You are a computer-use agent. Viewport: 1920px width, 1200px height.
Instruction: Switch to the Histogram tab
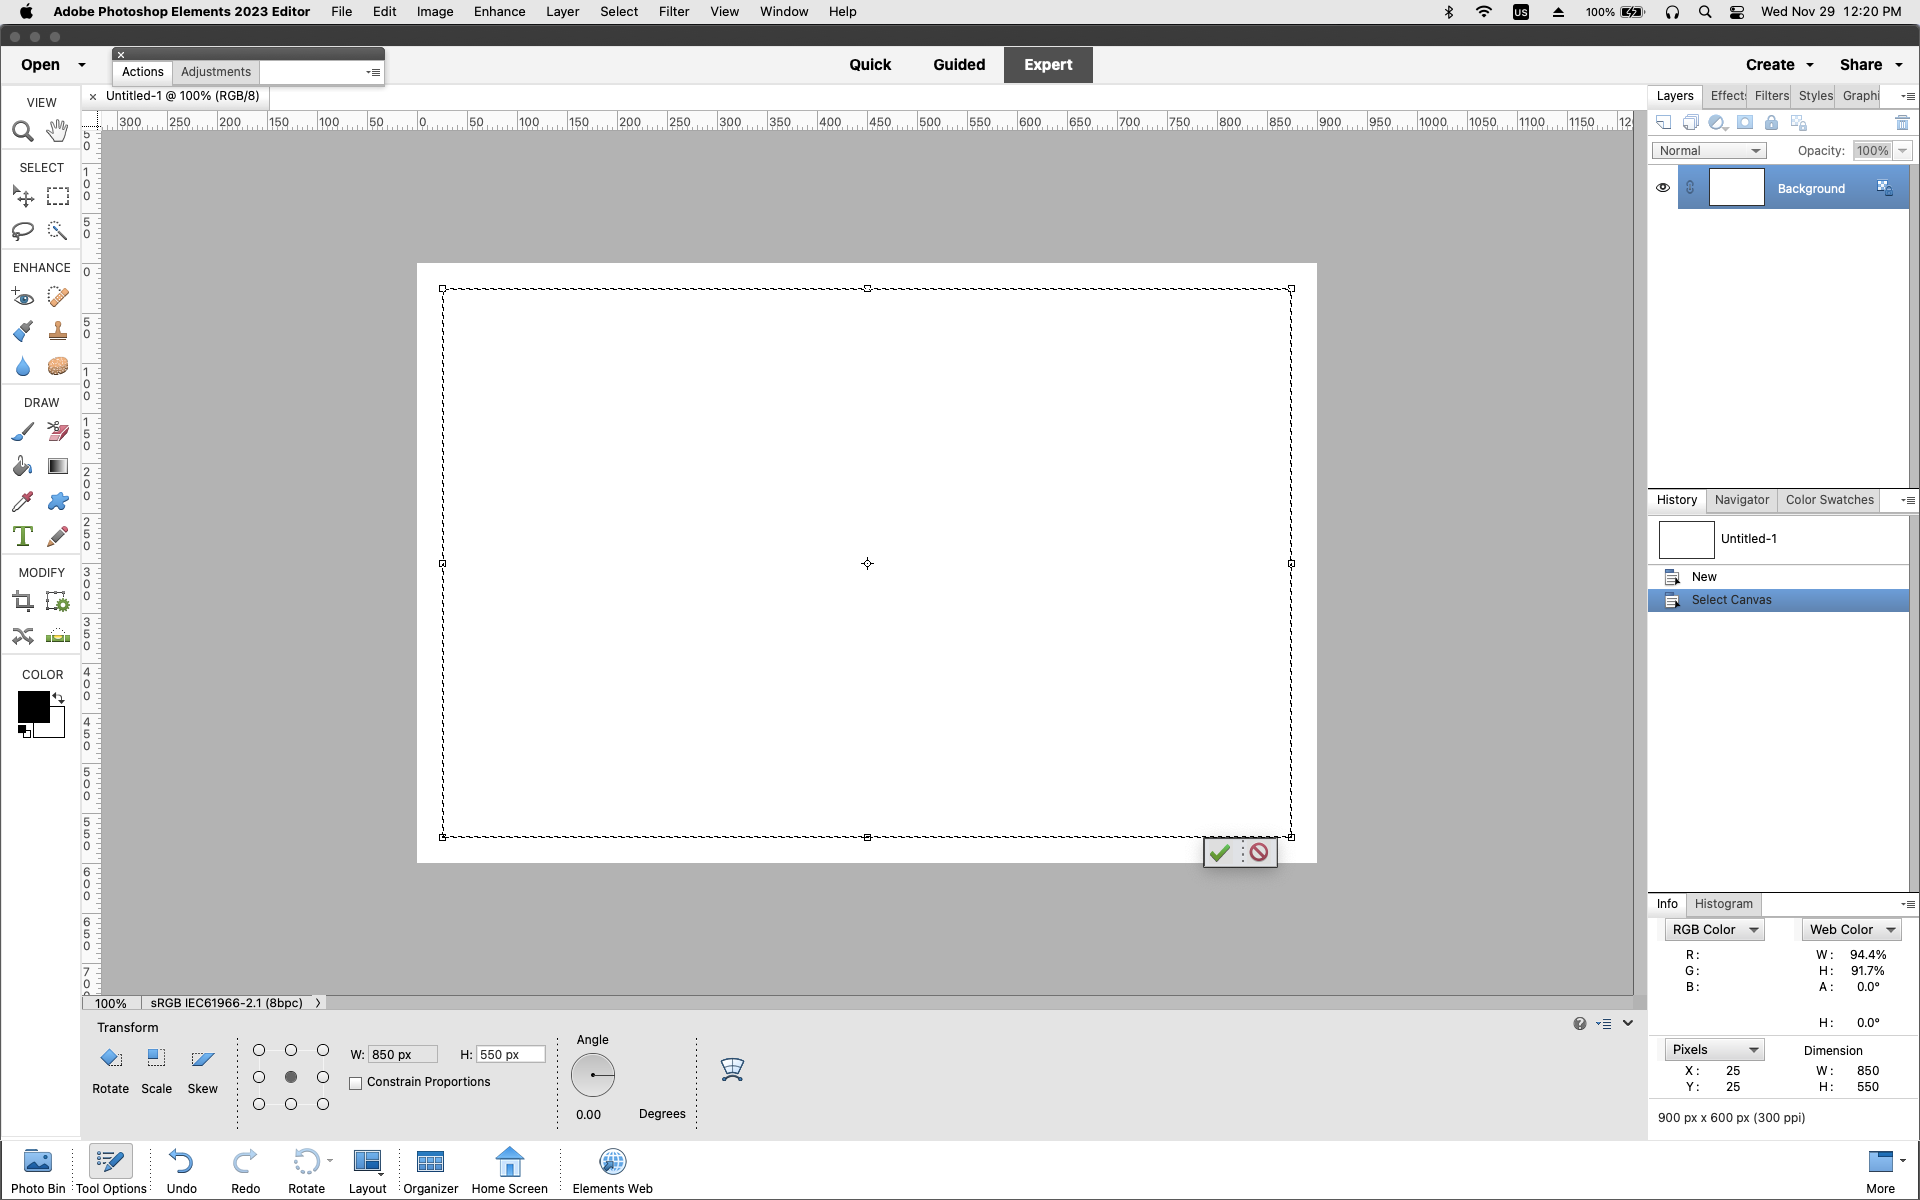1723,904
